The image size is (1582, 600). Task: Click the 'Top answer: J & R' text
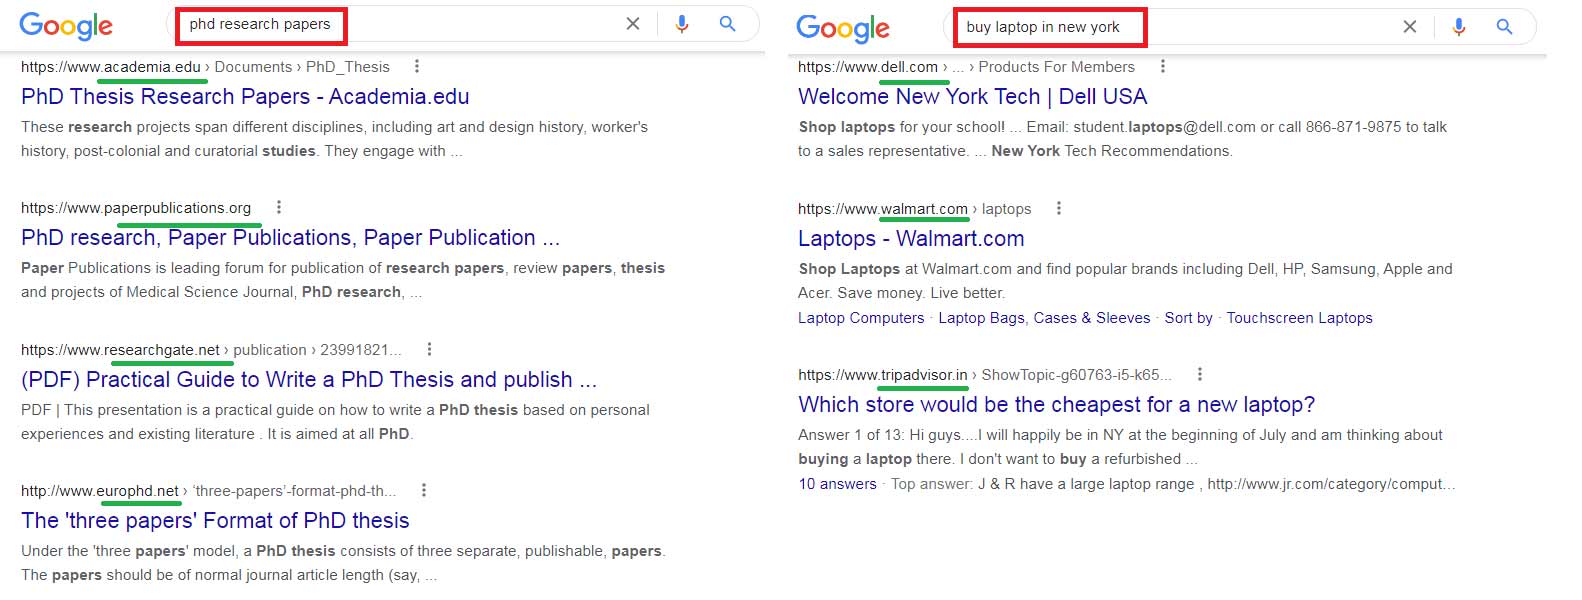(1172, 484)
